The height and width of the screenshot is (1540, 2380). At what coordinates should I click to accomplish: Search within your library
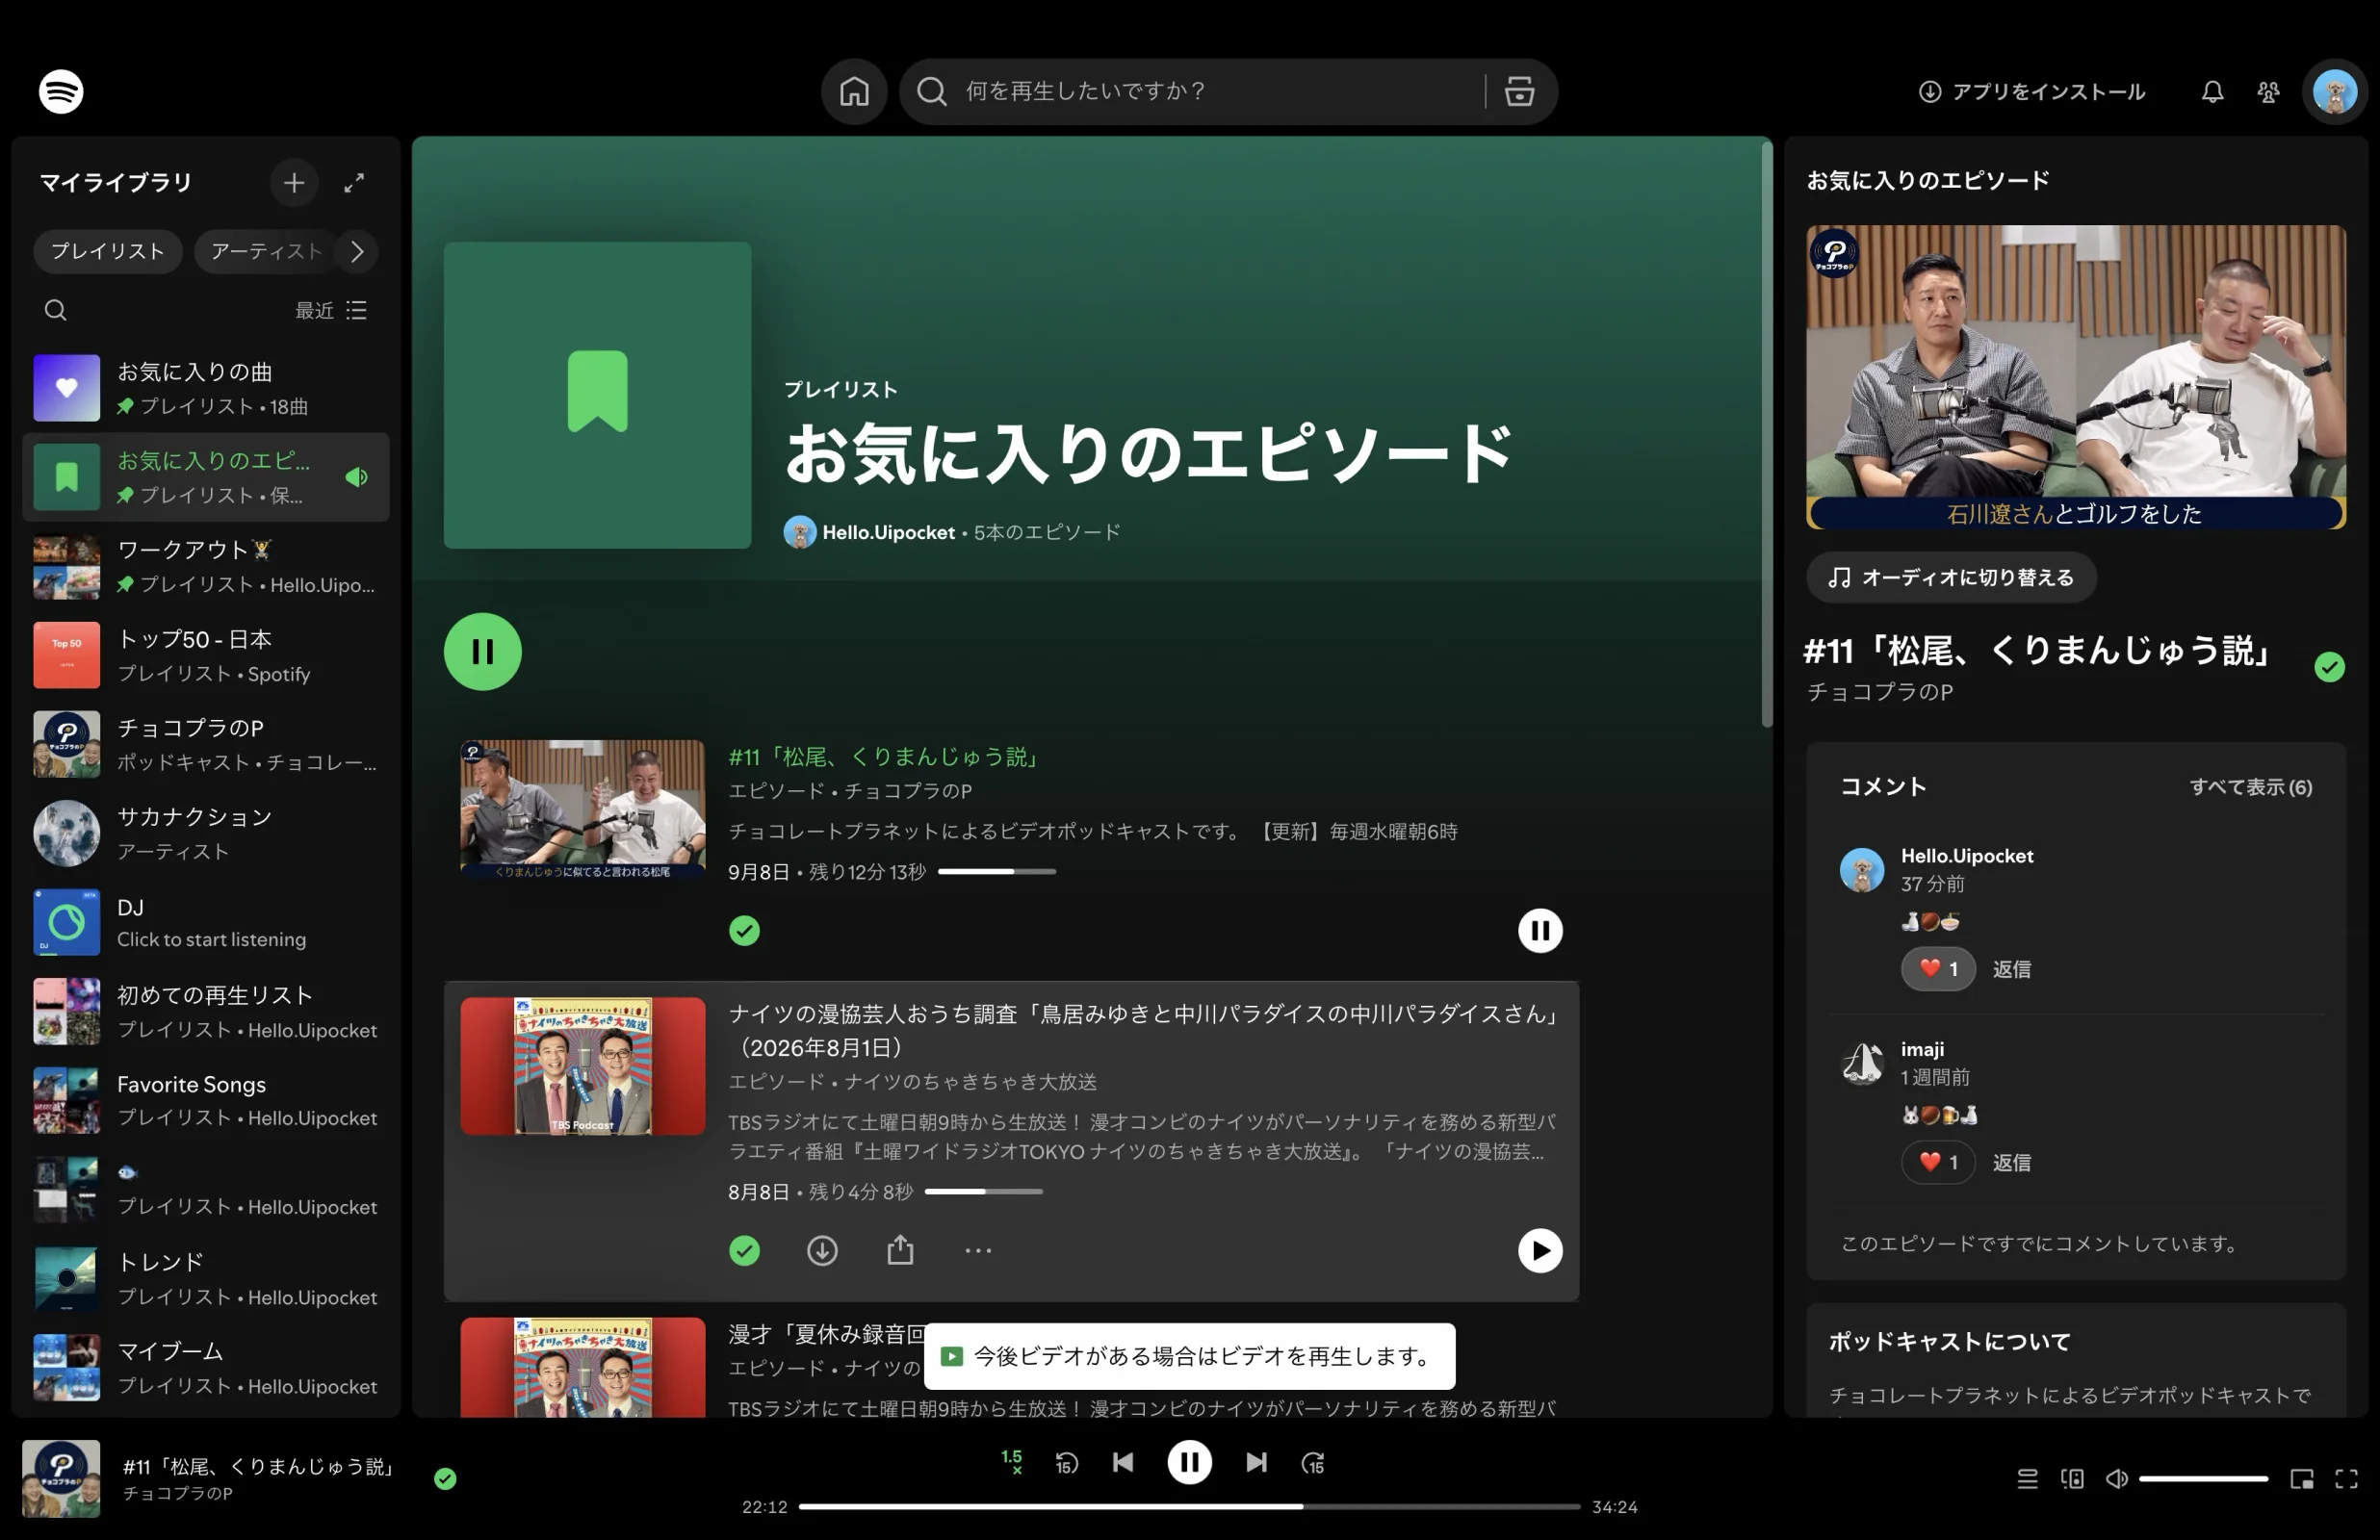pyautogui.click(x=56, y=310)
